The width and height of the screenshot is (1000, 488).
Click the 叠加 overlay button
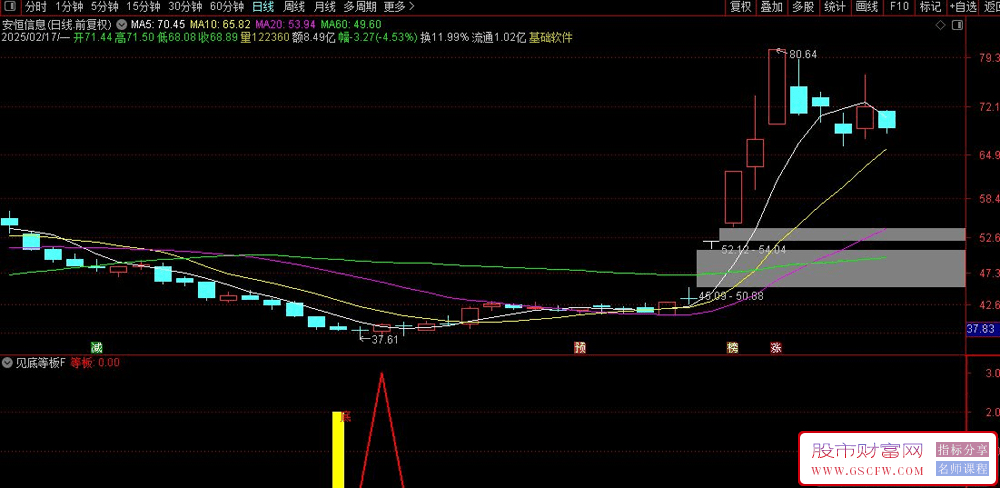coord(772,7)
